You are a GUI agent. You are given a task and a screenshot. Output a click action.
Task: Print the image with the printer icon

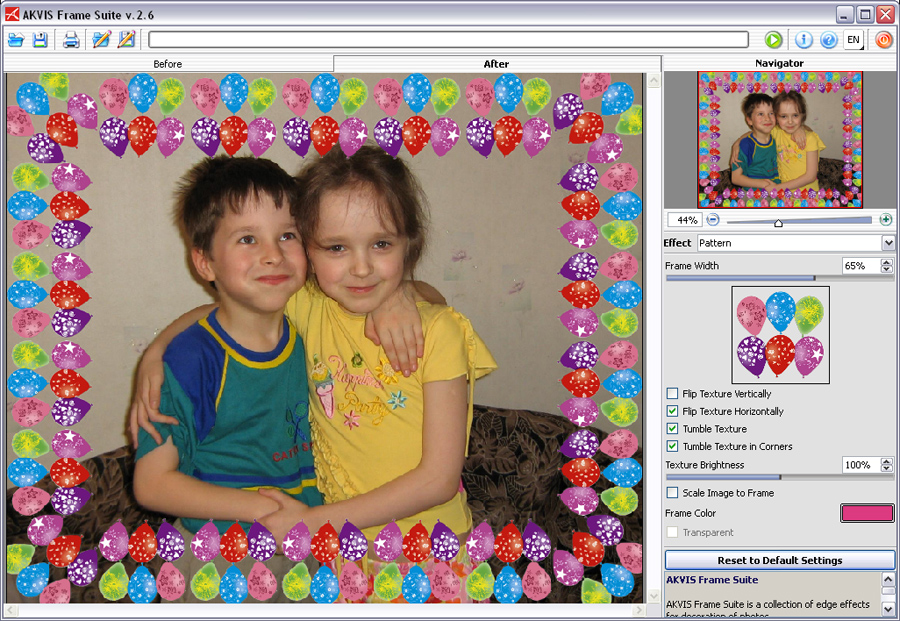click(x=71, y=40)
